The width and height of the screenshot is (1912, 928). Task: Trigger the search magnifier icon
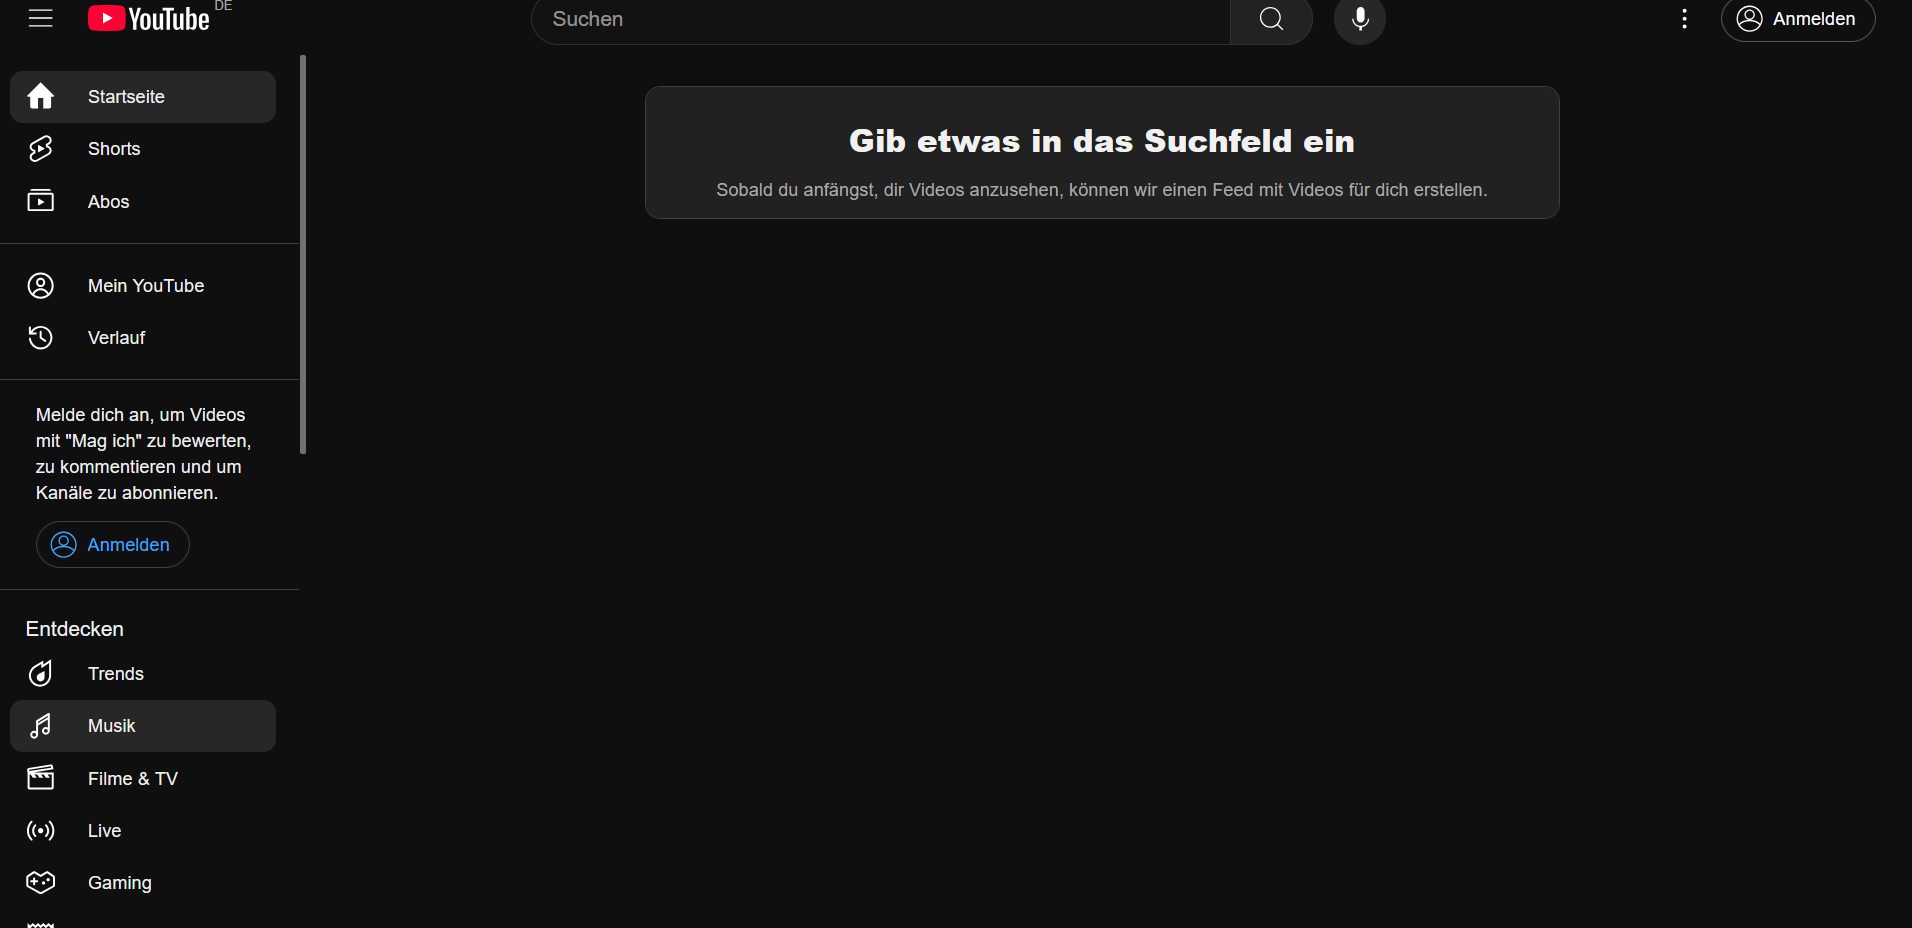pos(1270,18)
